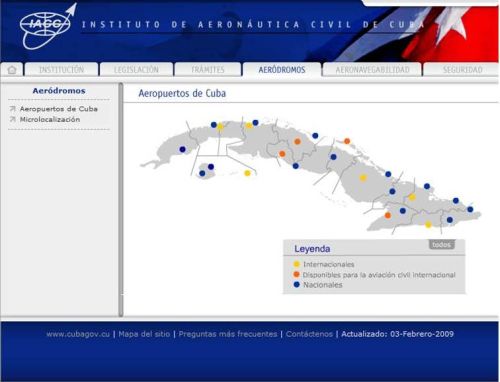Switch to the Aeronavegabilidad tab
The width and height of the screenshot is (500, 382).
point(372,70)
